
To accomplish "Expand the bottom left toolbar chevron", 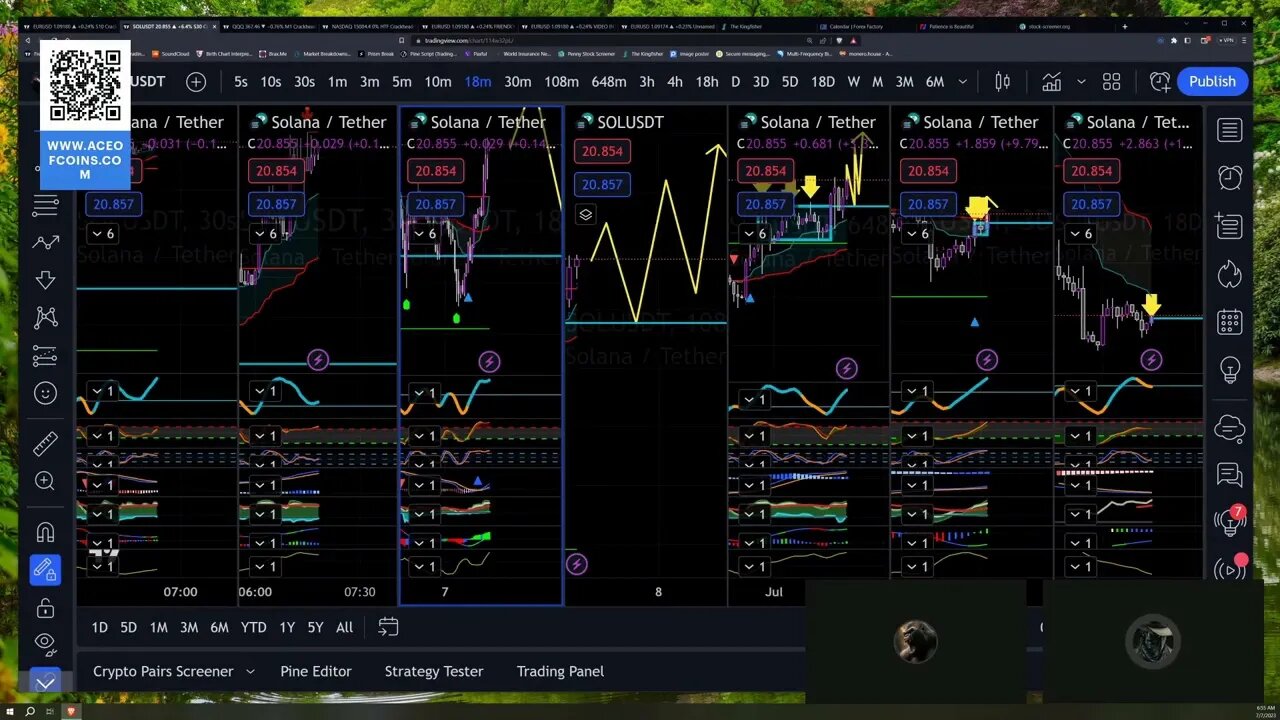I will pyautogui.click(x=45, y=682).
